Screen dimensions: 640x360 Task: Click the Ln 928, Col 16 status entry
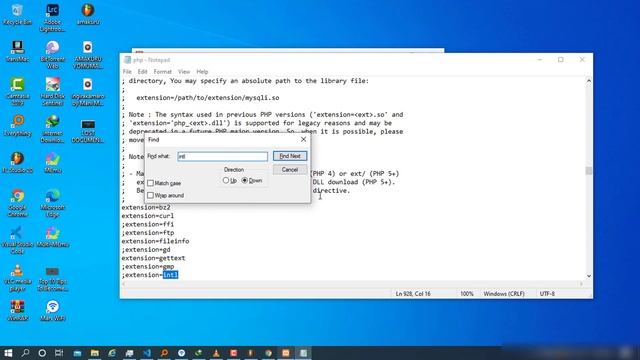point(413,293)
